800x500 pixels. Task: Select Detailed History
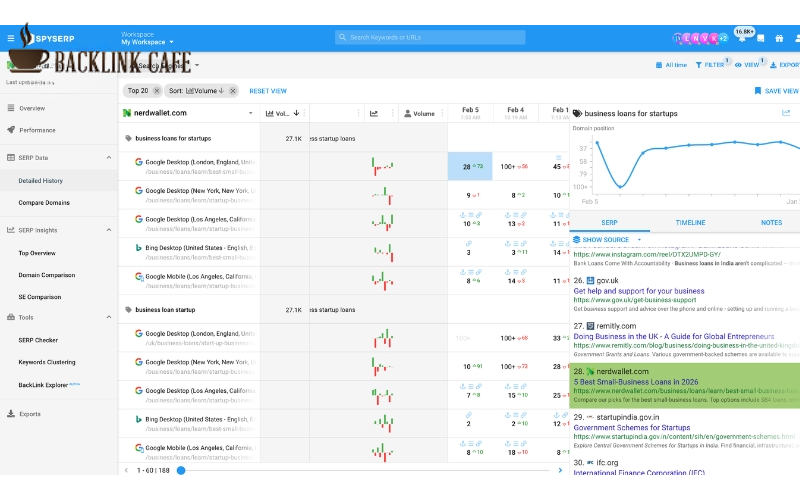coord(40,181)
